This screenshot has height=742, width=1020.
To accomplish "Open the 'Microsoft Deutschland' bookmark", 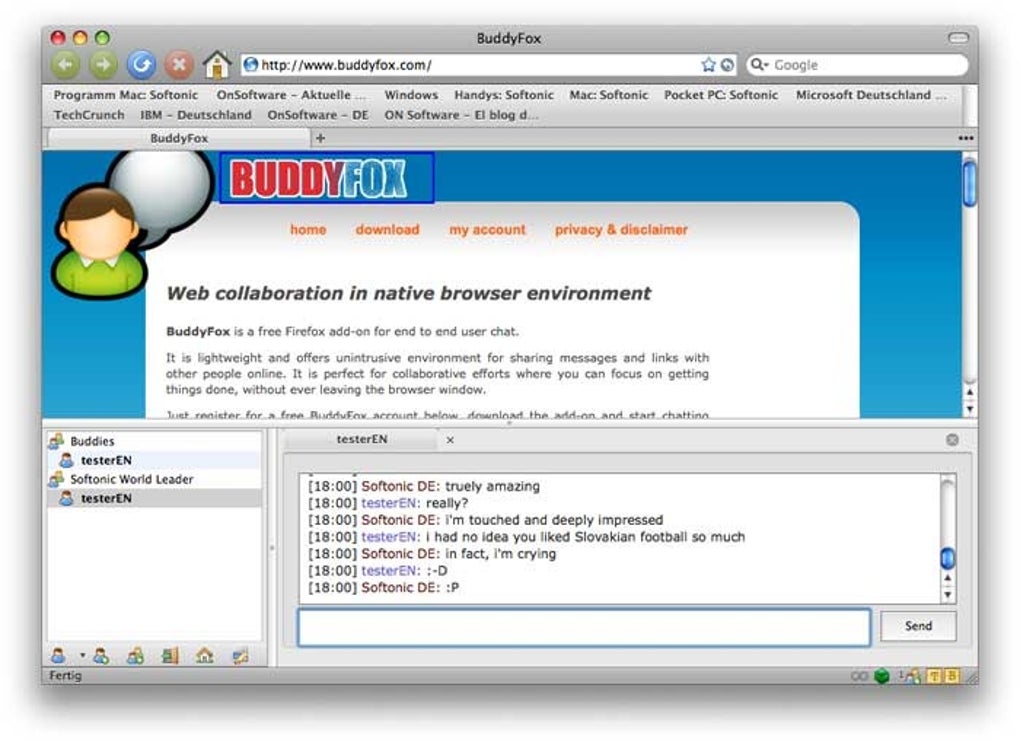I will coord(870,95).
